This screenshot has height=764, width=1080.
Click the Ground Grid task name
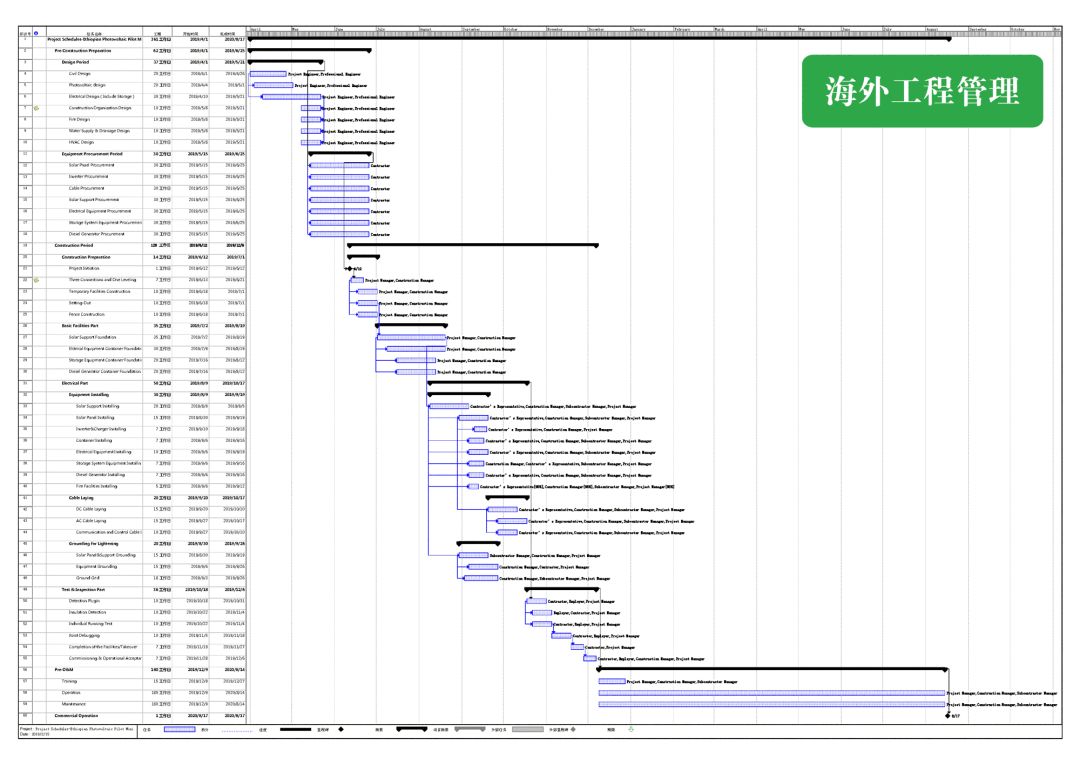coord(87,578)
